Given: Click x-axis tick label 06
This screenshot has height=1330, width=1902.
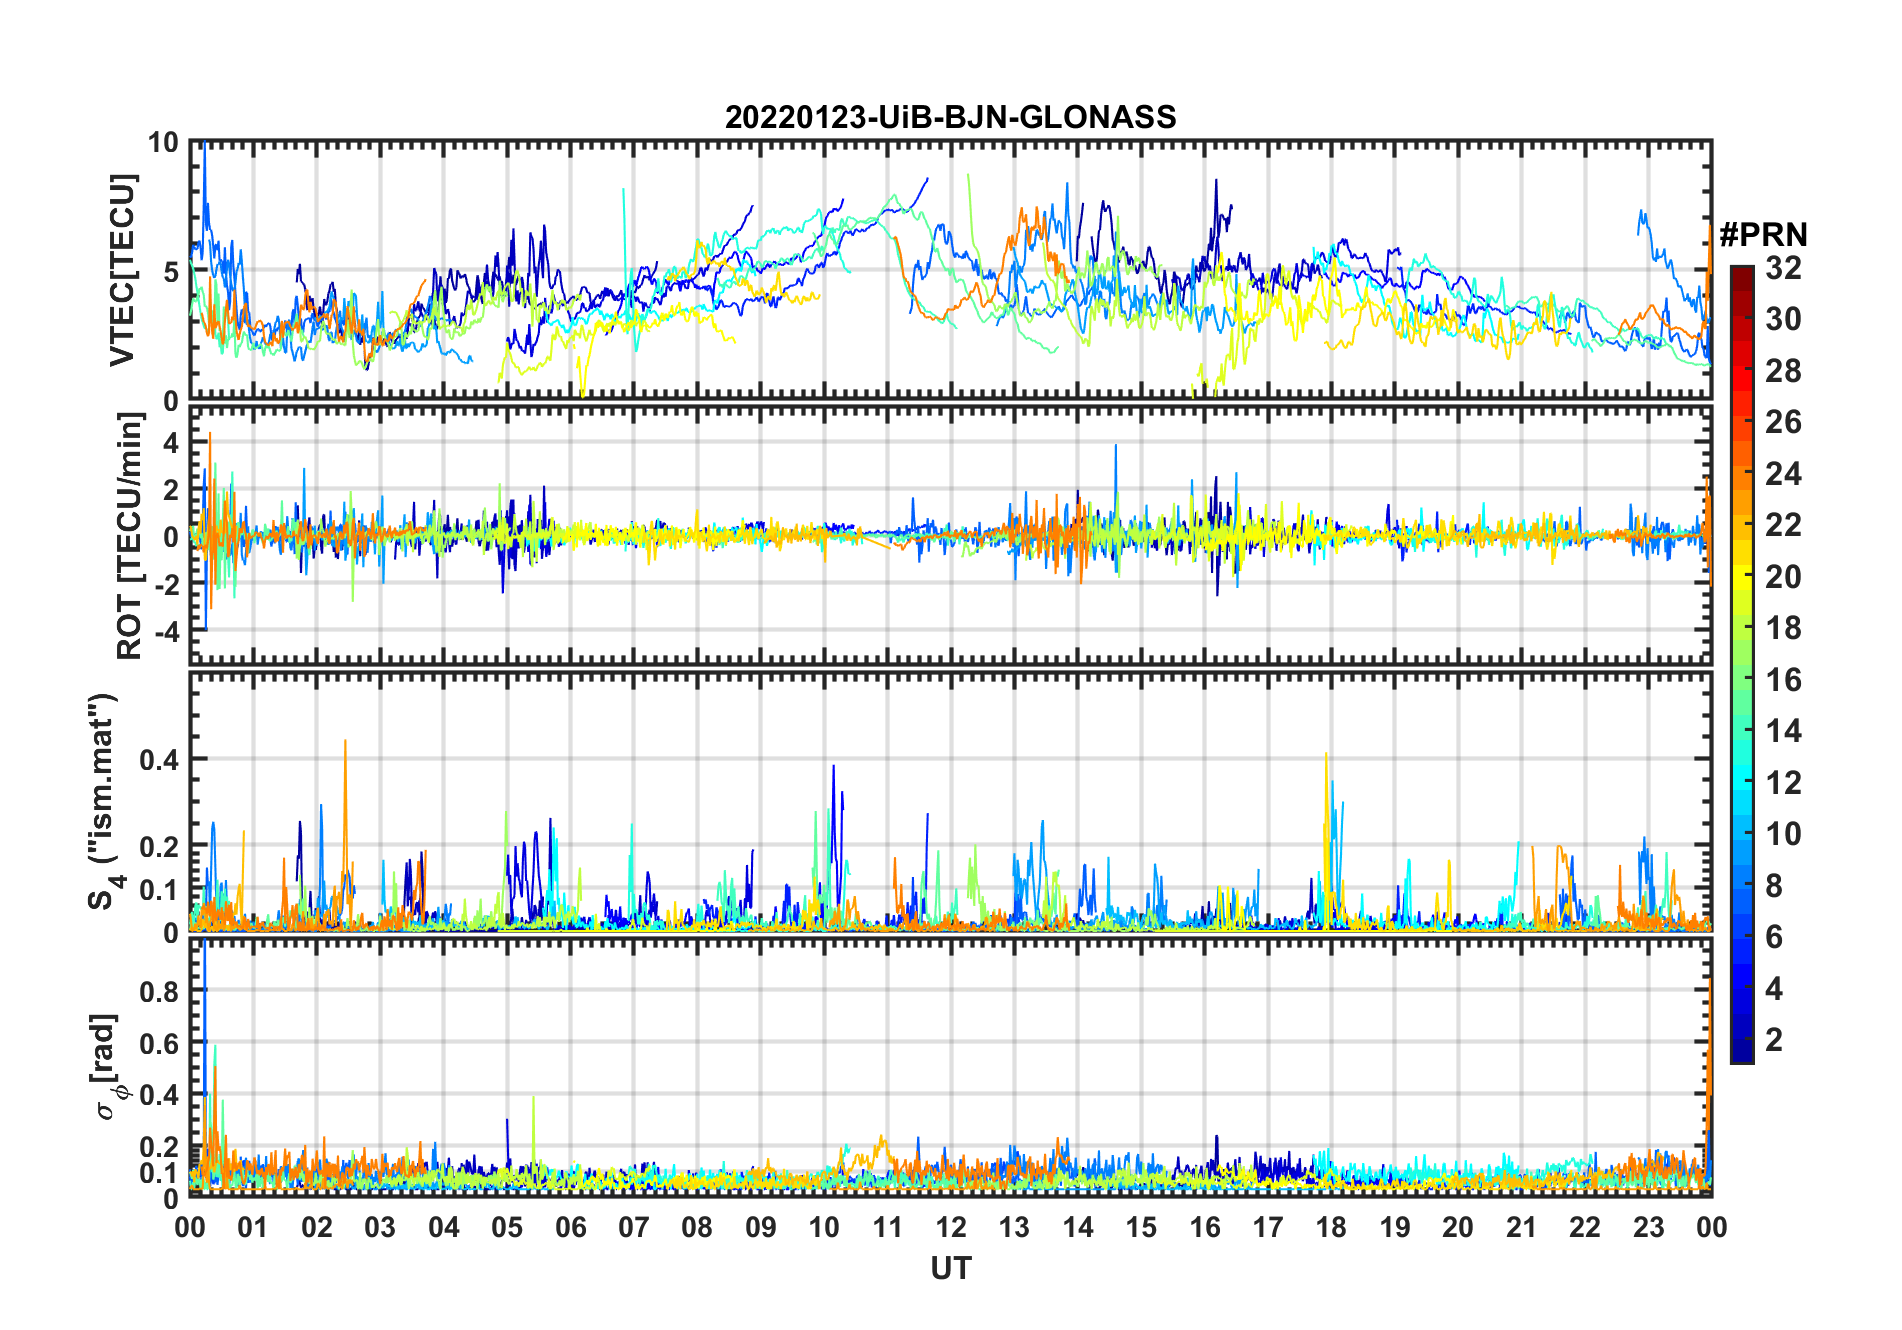Looking at the screenshot, I should click(570, 1227).
